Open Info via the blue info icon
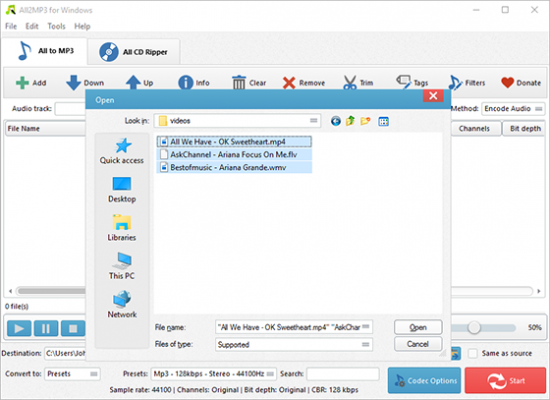Screen dimensions: 550x400 click(x=186, y=83)
